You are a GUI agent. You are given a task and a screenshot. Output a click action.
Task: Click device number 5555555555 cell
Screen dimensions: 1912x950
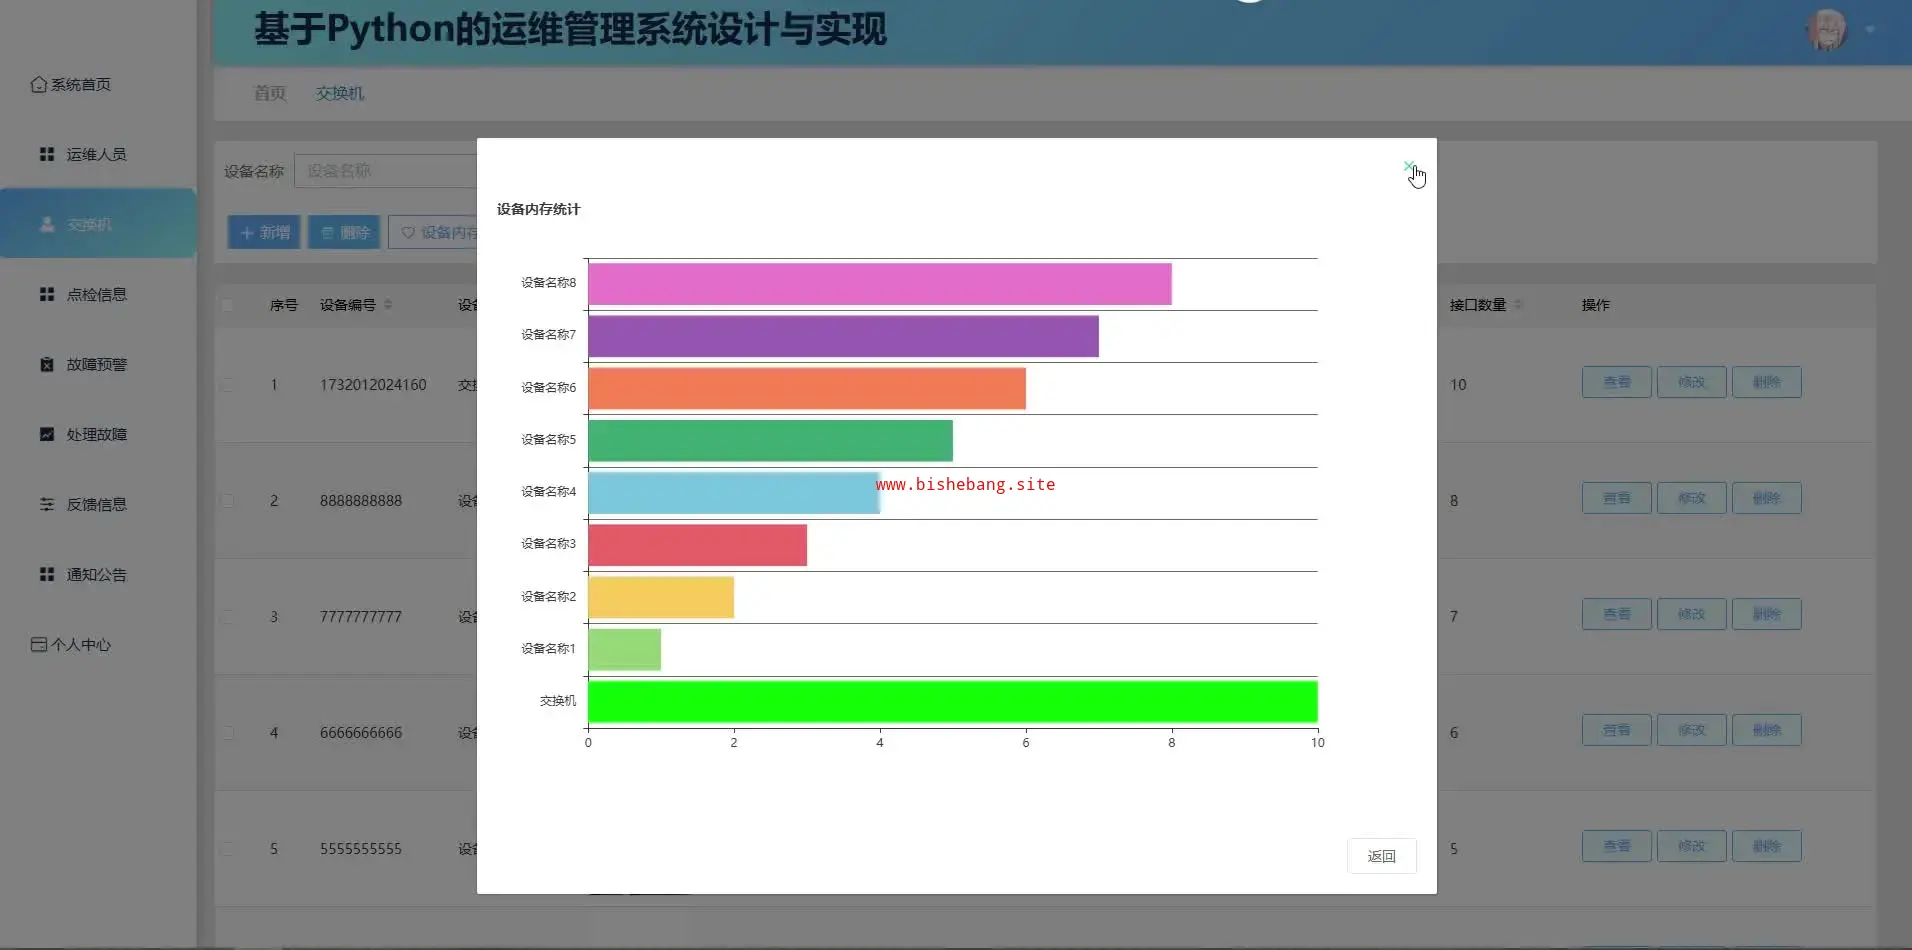pyautogui.click(x=361, y=849)
